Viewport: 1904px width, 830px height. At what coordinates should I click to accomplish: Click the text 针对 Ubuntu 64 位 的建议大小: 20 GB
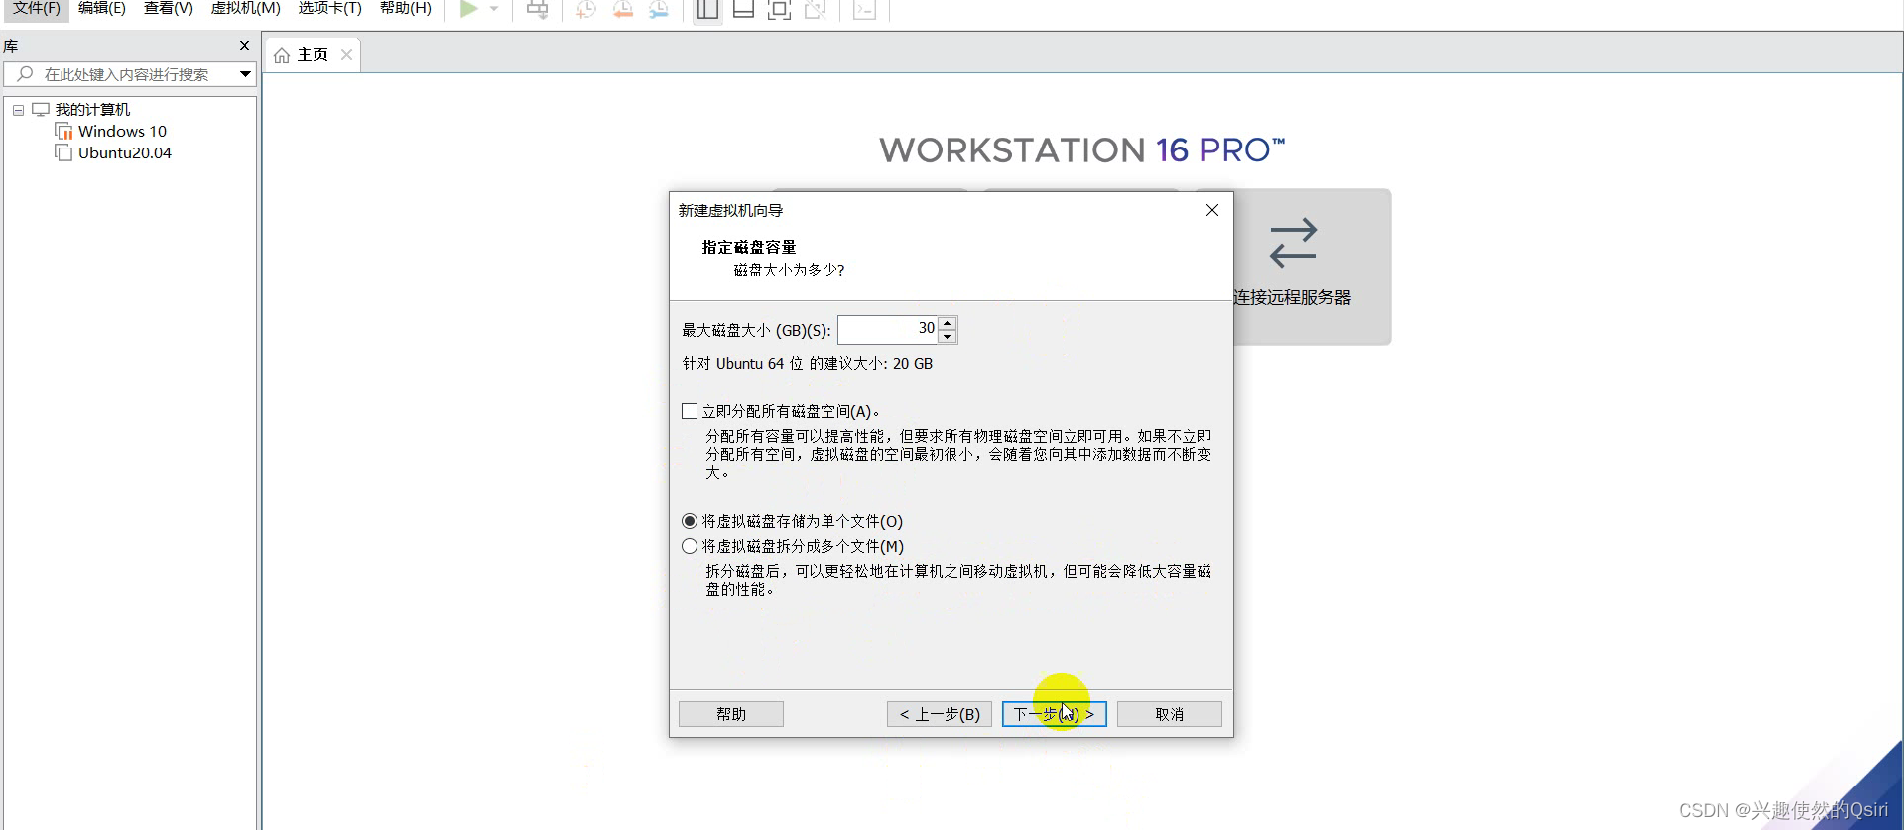(x=808, y=364)
